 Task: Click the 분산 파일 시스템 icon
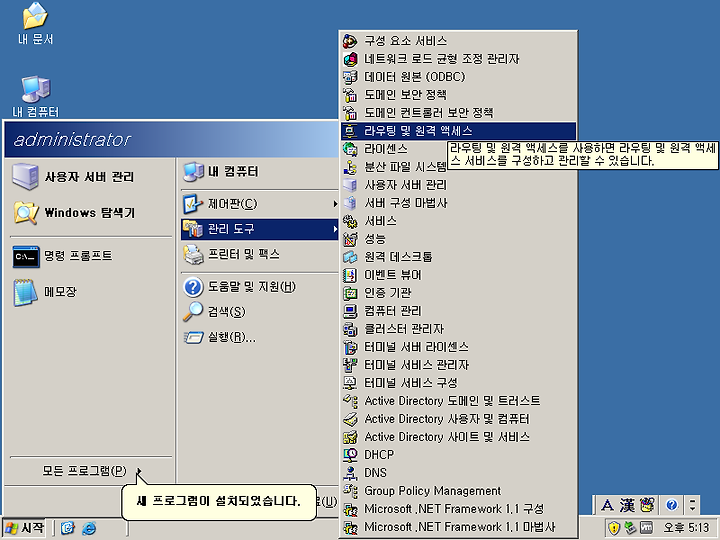350,167
